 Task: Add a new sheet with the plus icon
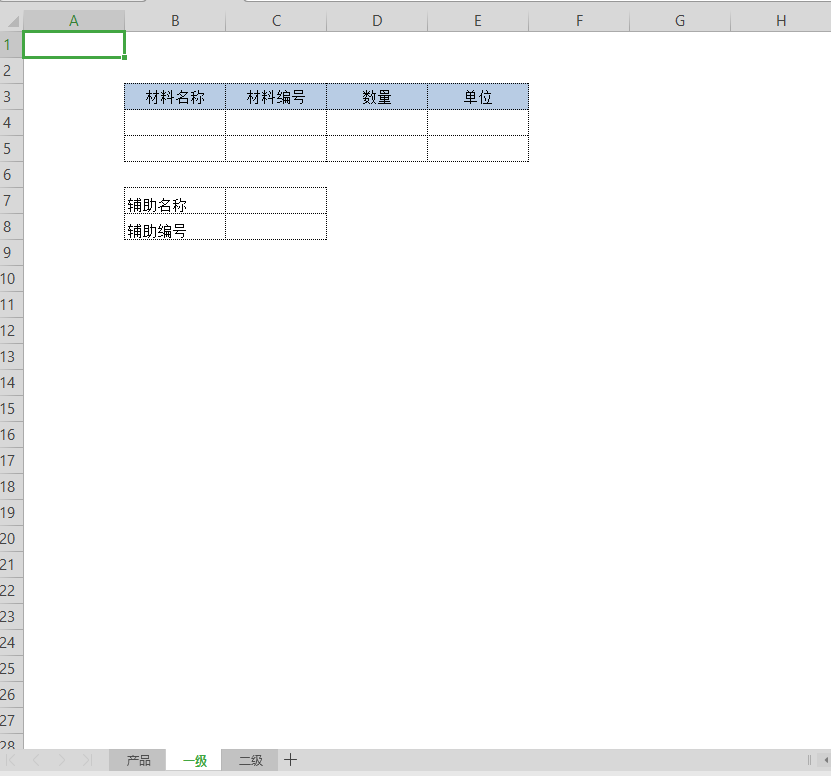pos(290,760)
